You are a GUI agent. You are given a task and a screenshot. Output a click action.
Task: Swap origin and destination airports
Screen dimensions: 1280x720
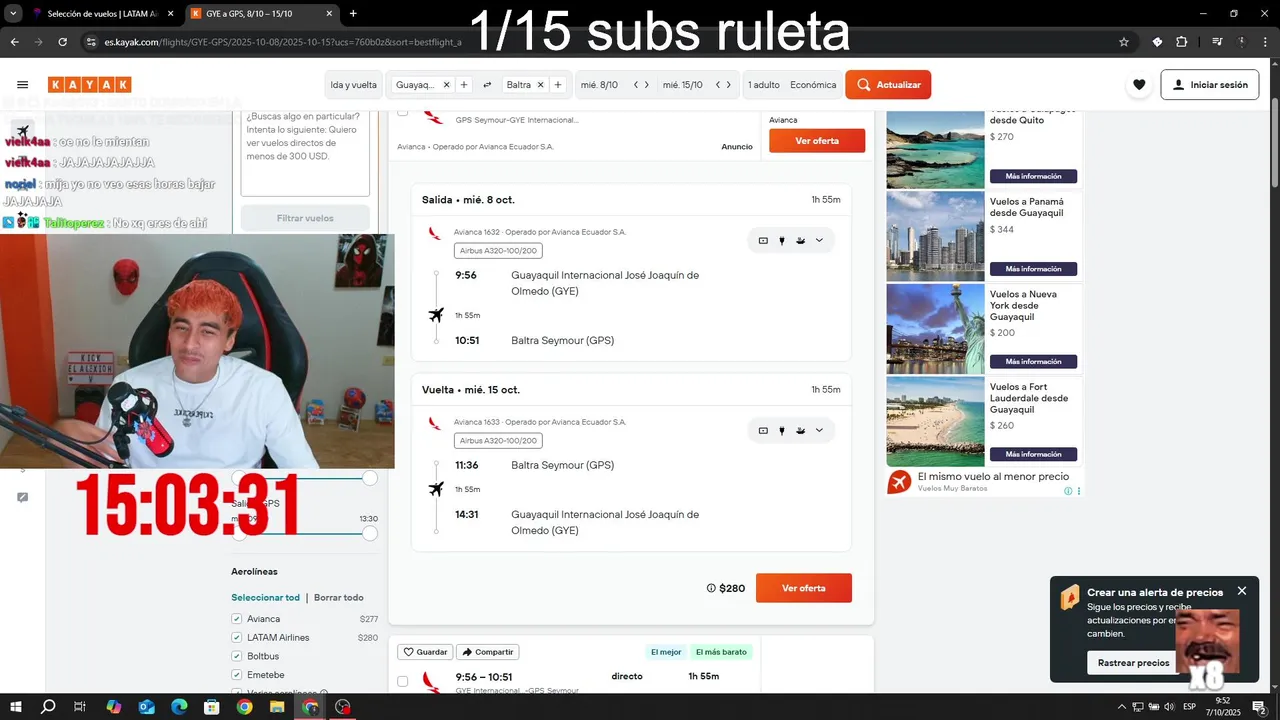pos(487,85)
